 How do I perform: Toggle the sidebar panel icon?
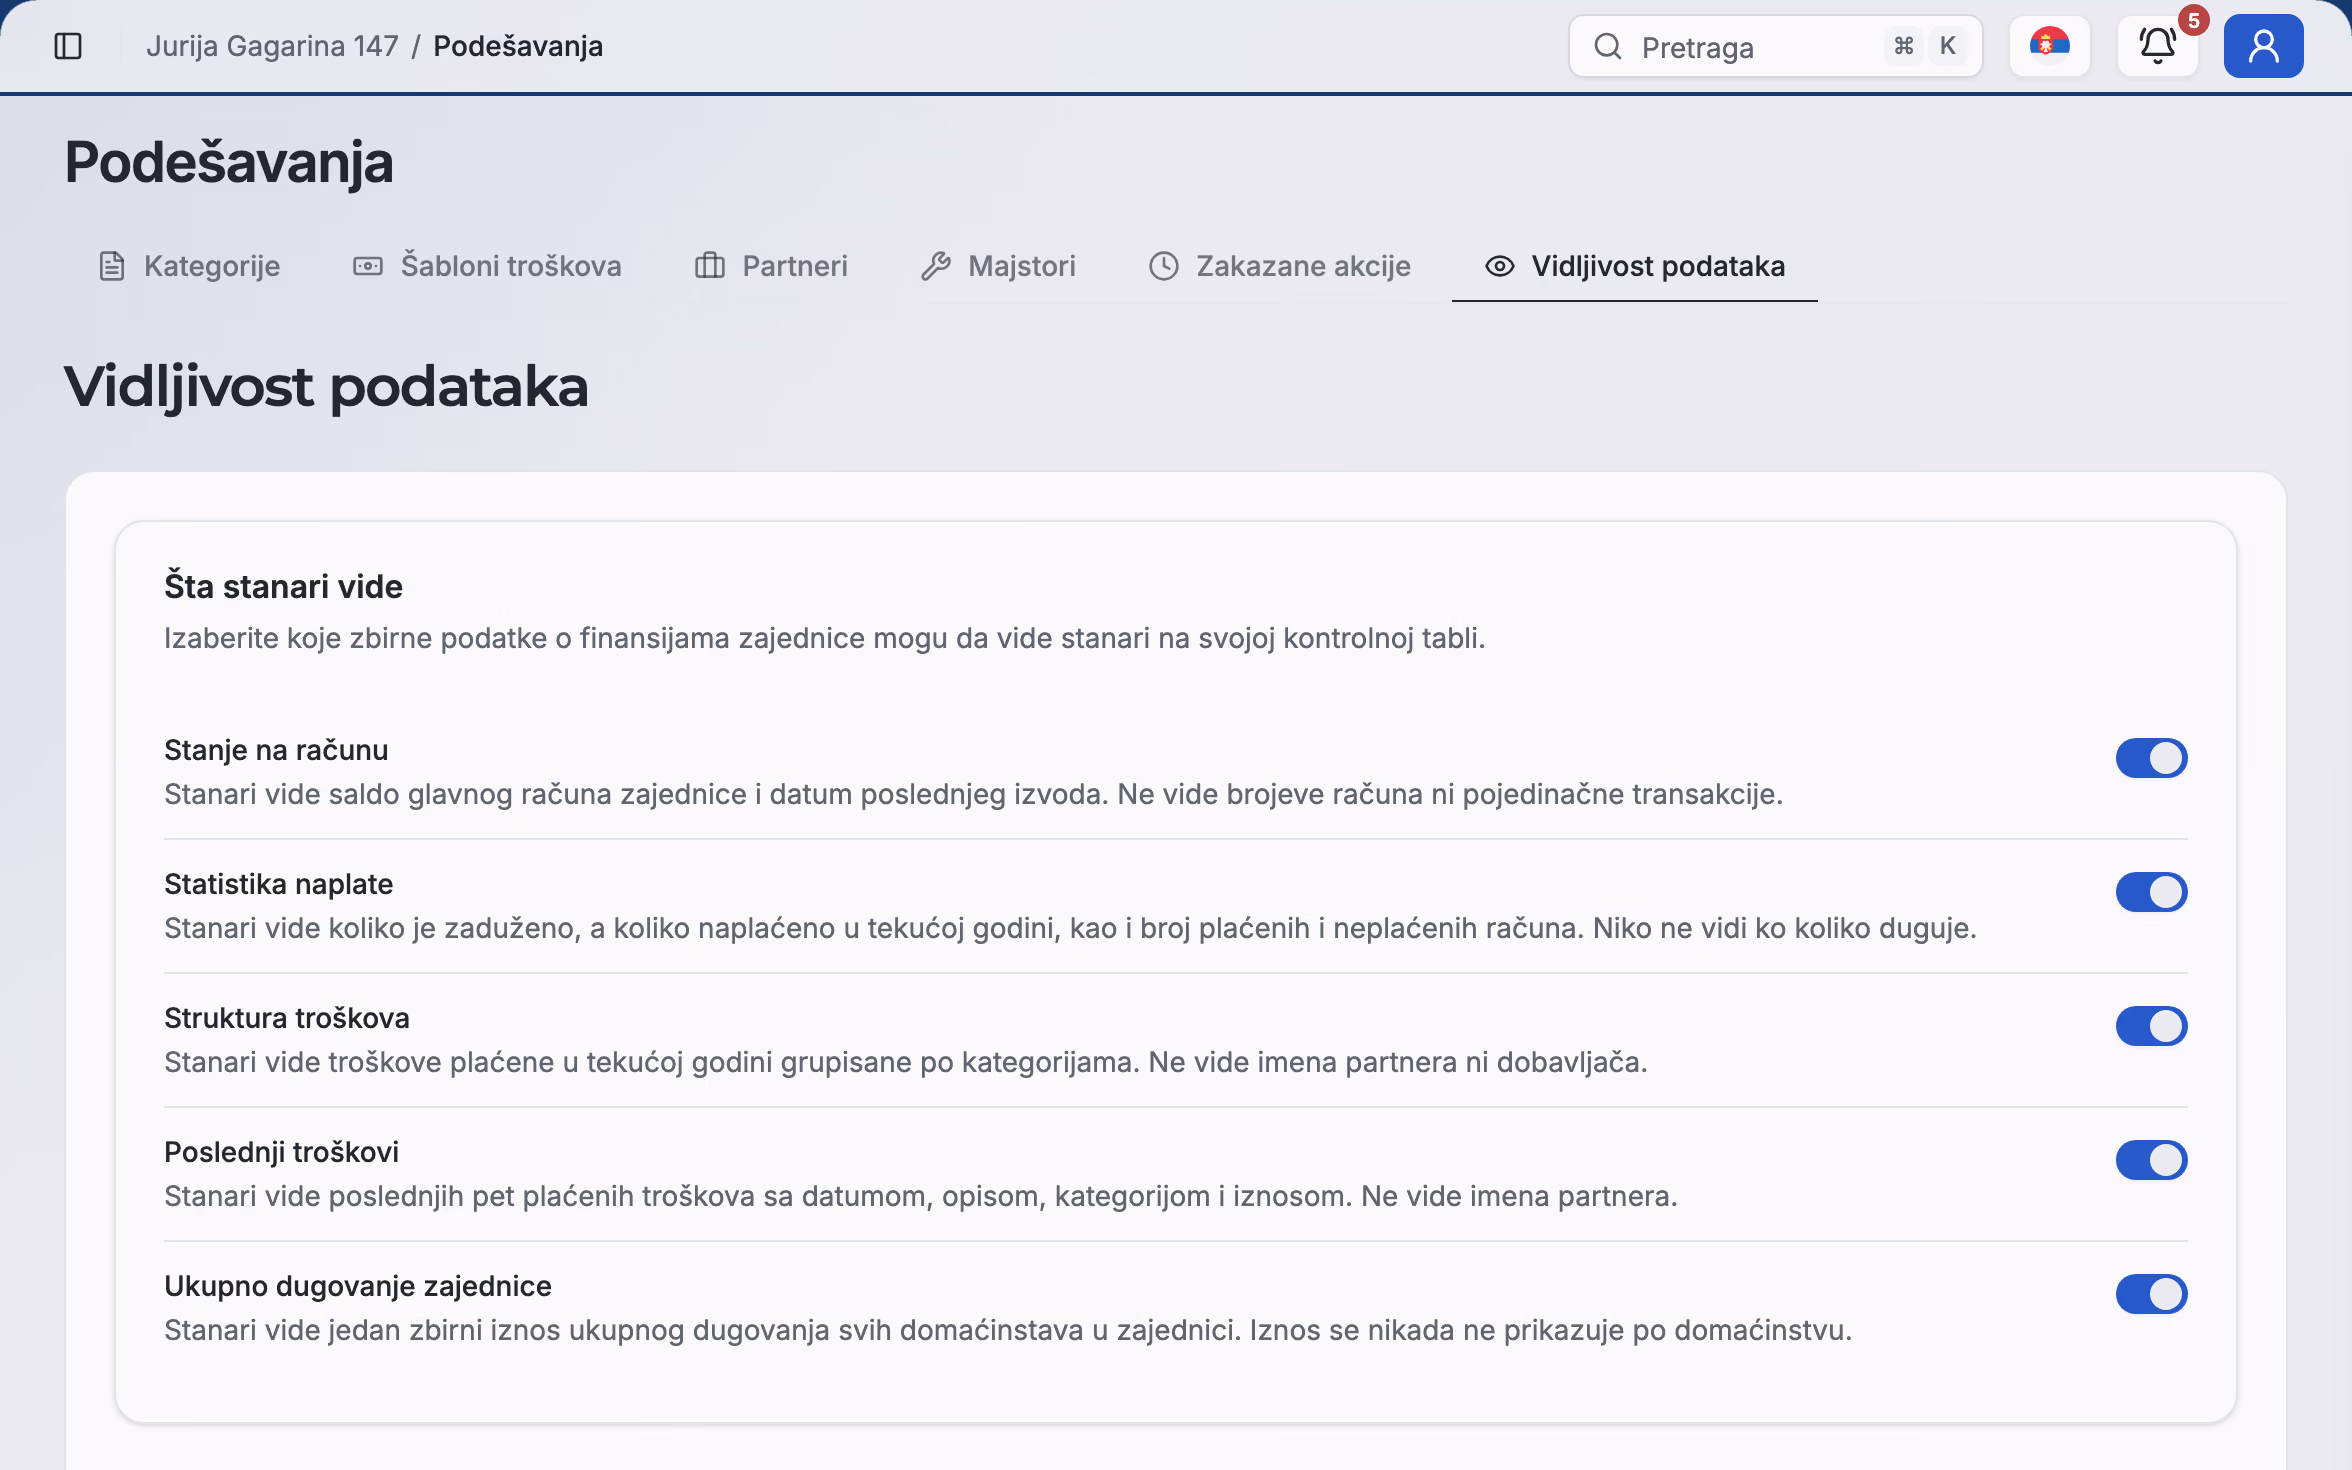(68, 46)
